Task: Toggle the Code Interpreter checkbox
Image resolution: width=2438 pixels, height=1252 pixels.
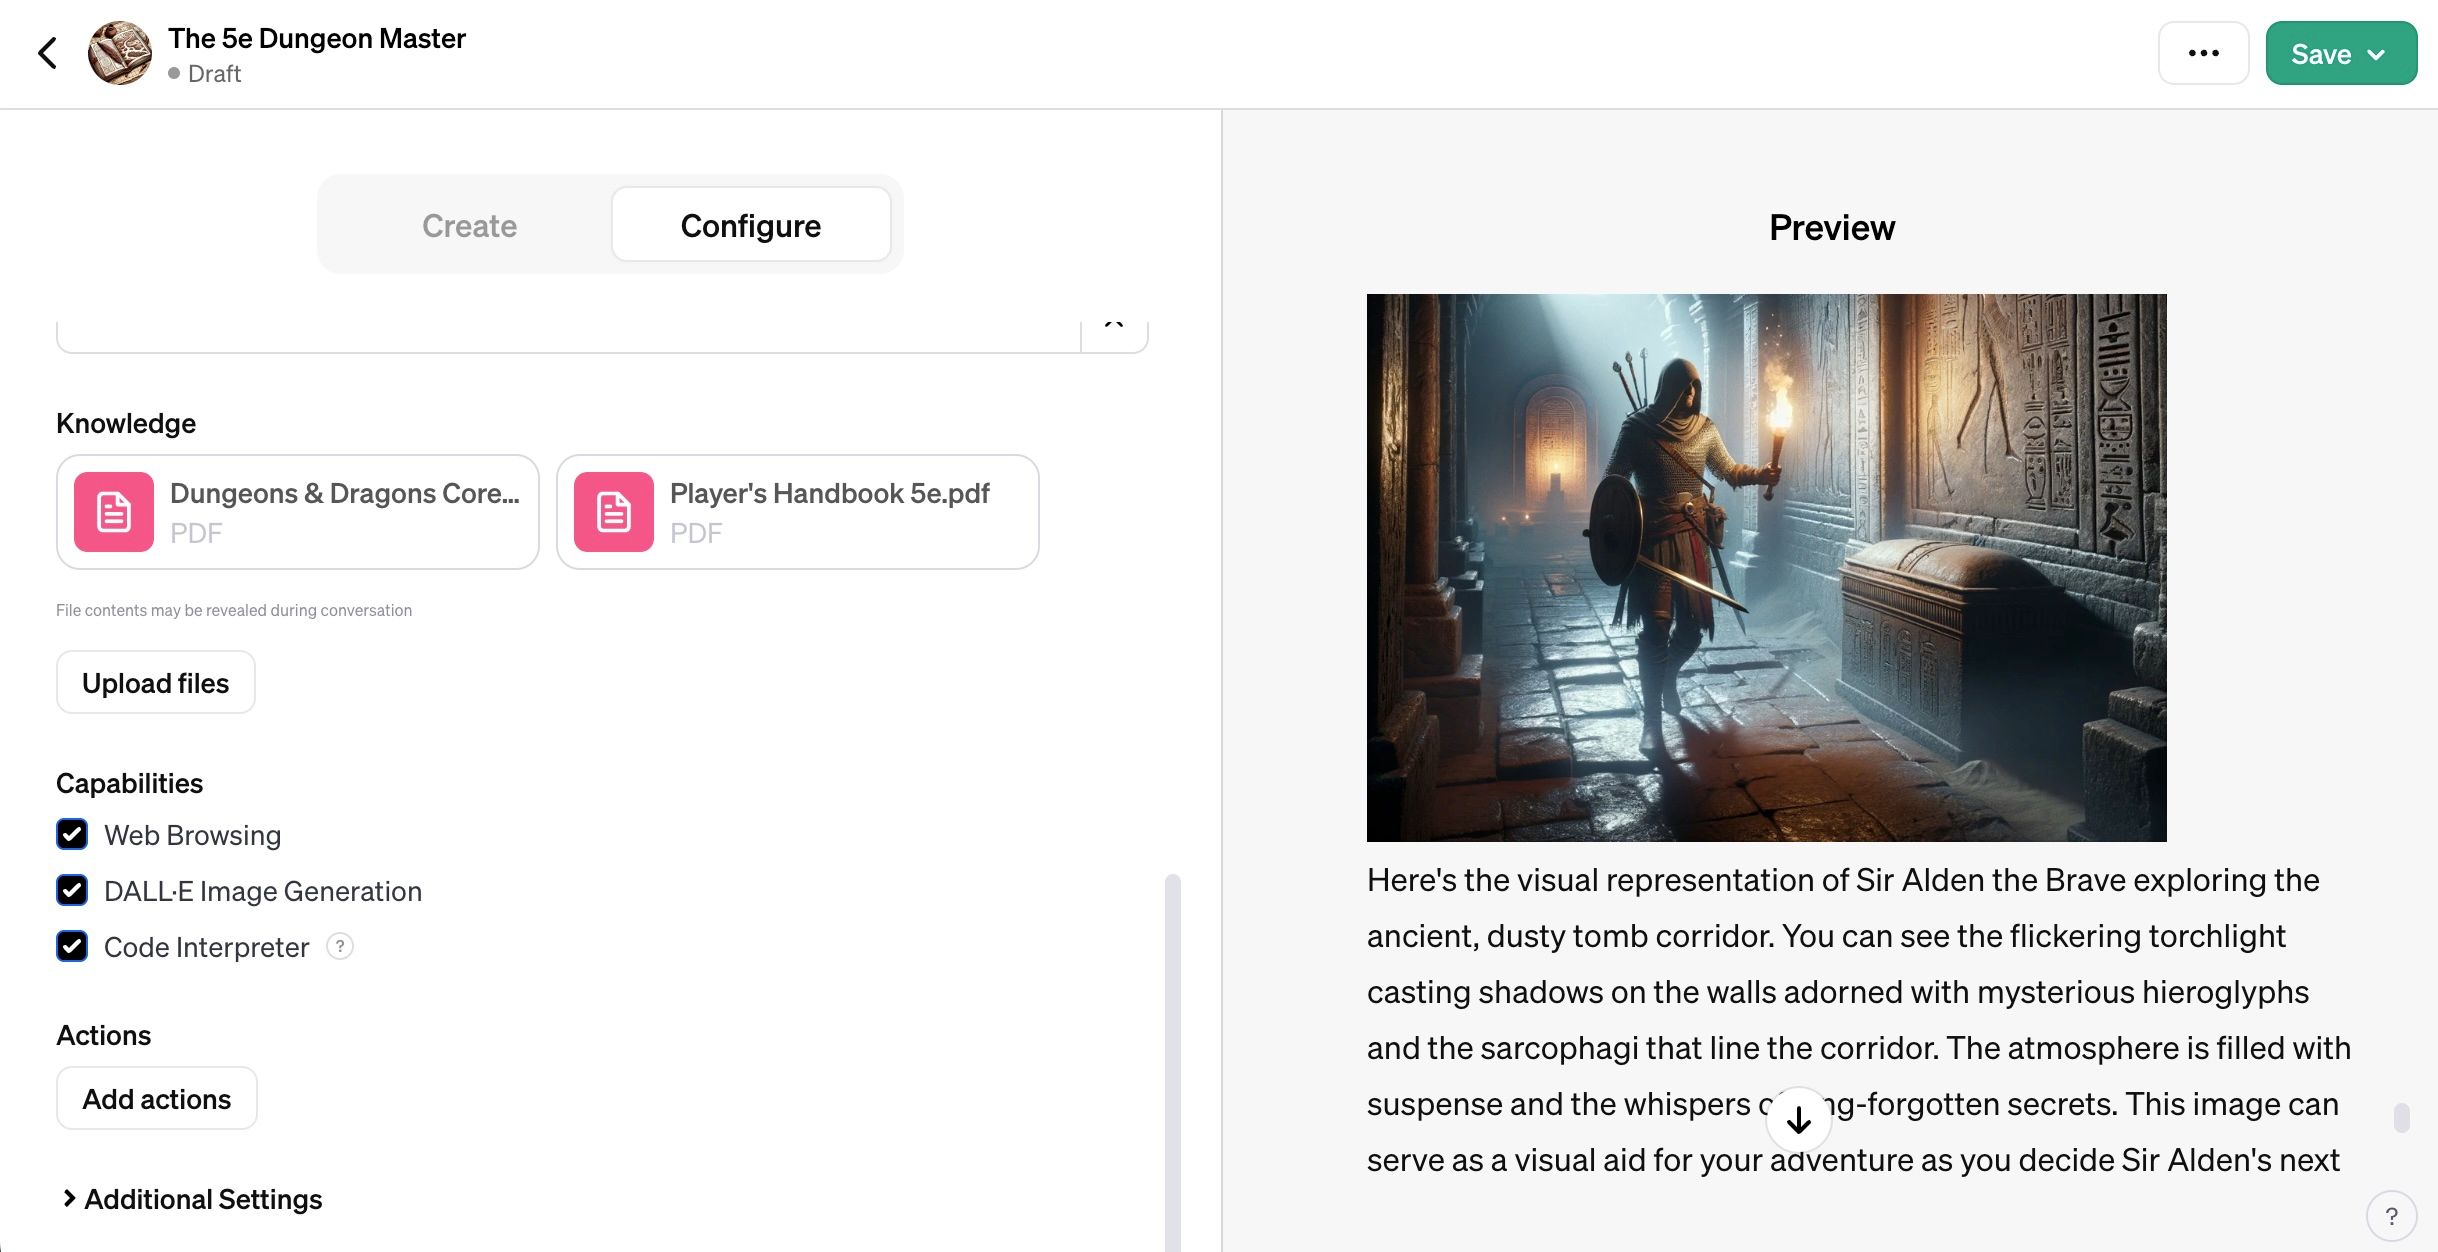Action: [72, 945]
